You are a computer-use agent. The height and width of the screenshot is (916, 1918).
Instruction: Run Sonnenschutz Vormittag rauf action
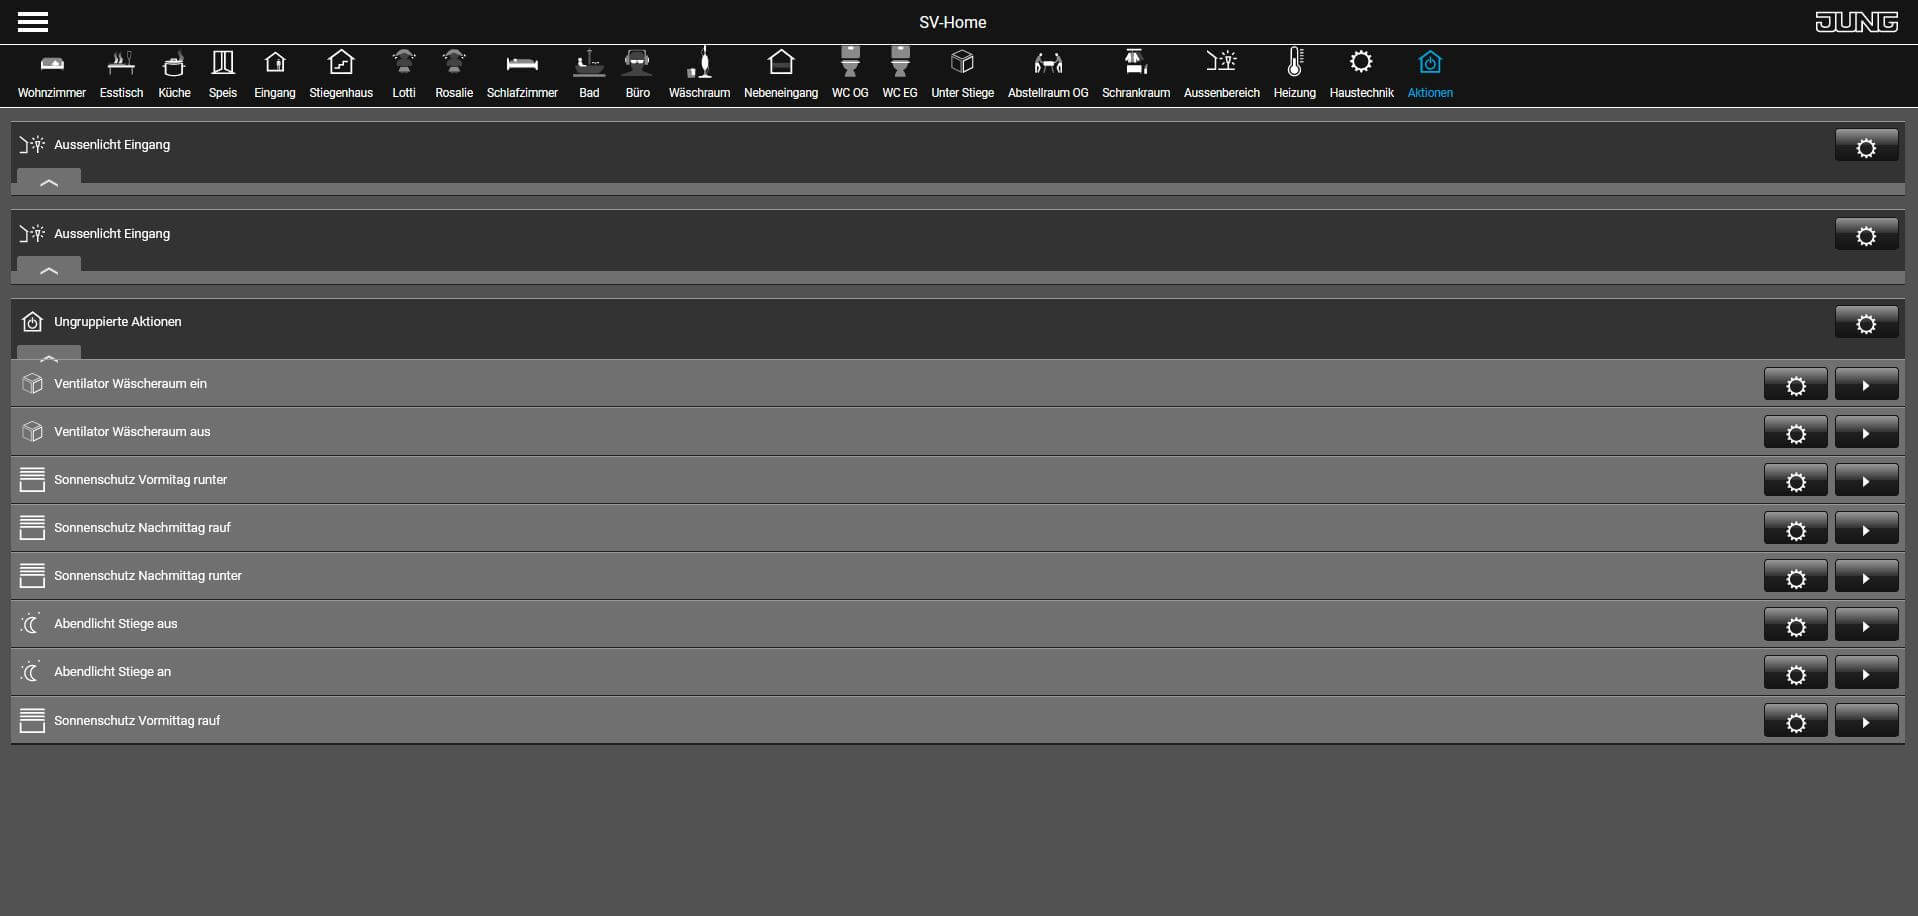[x=1866, y=721]
